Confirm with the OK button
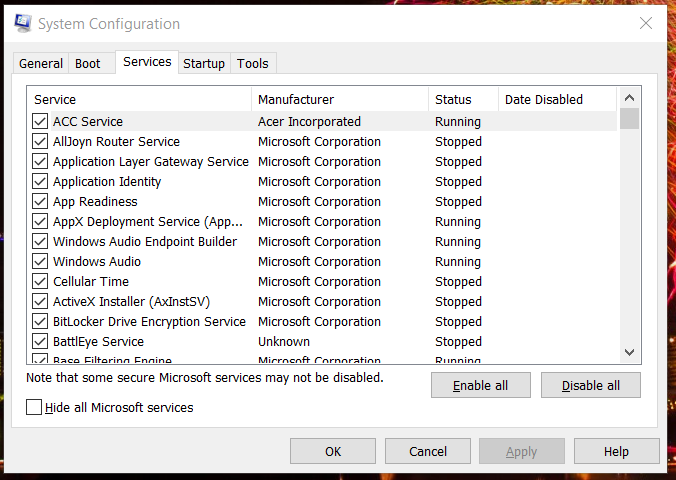Image resolution: width=676 pixels, height=480 pixels. click(333, 451)
